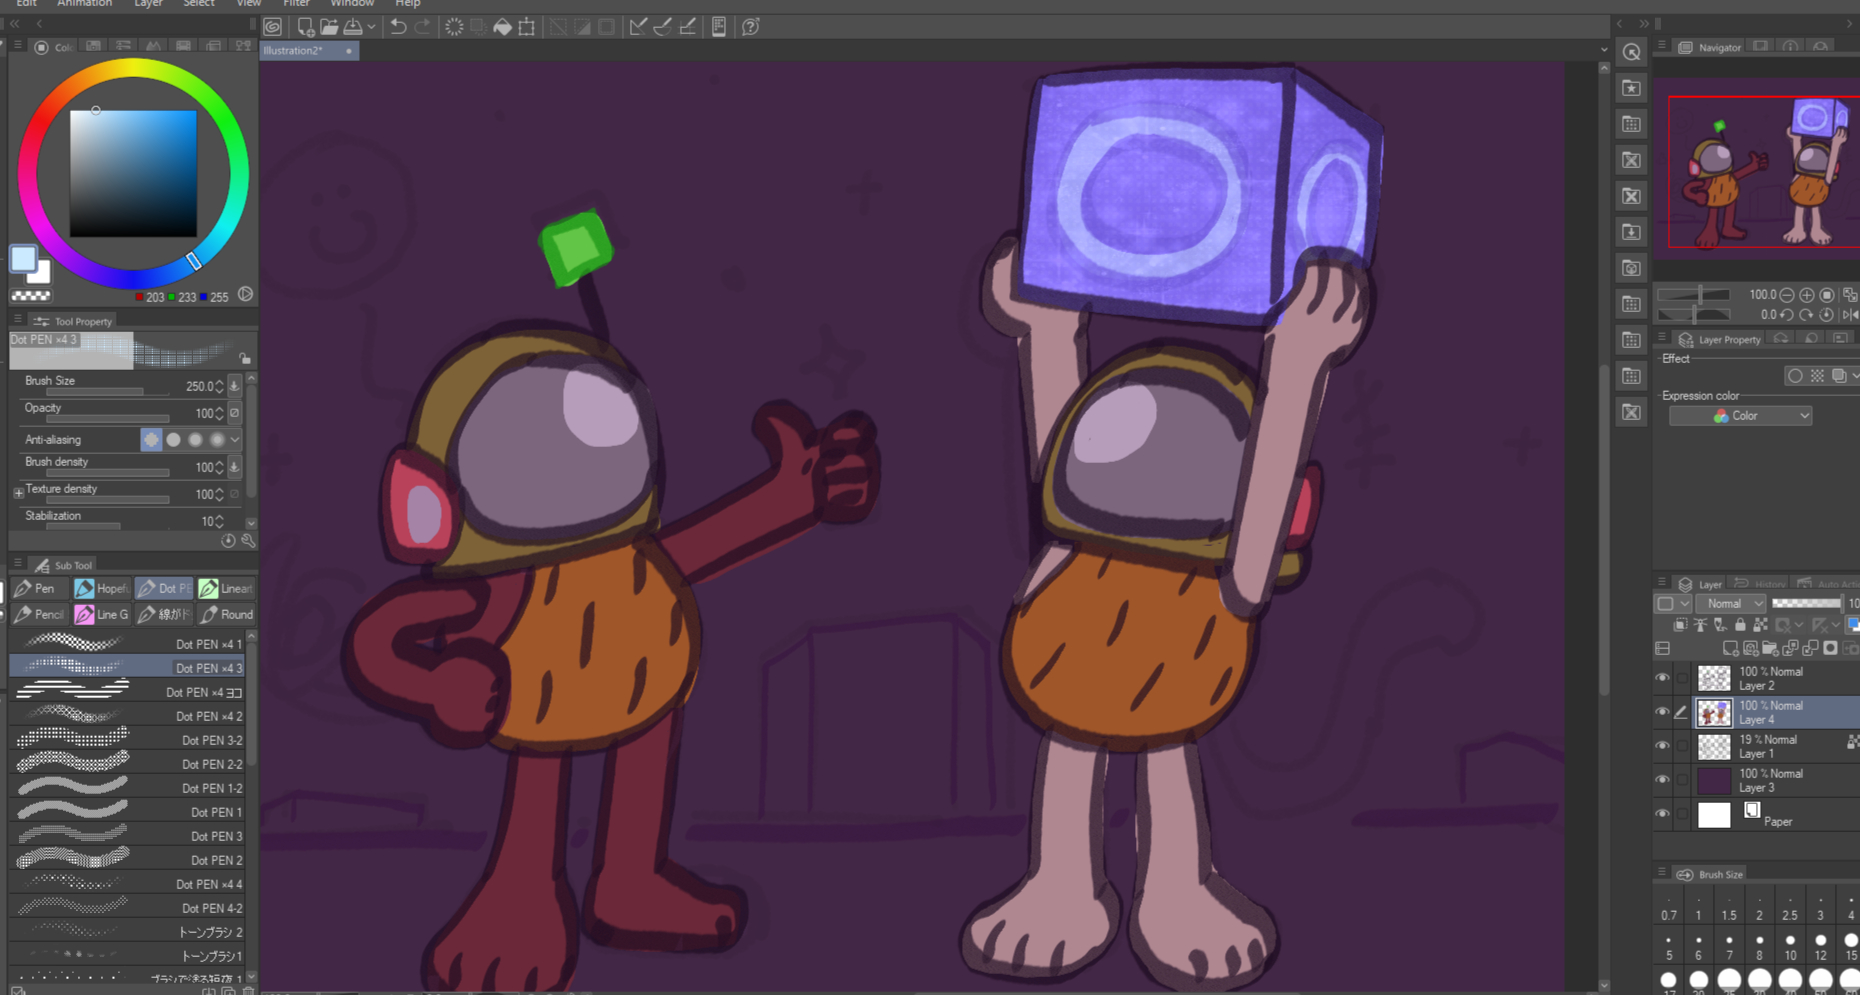Hide the Paper layer
Screen dimensions: 1860x995
1662,814
